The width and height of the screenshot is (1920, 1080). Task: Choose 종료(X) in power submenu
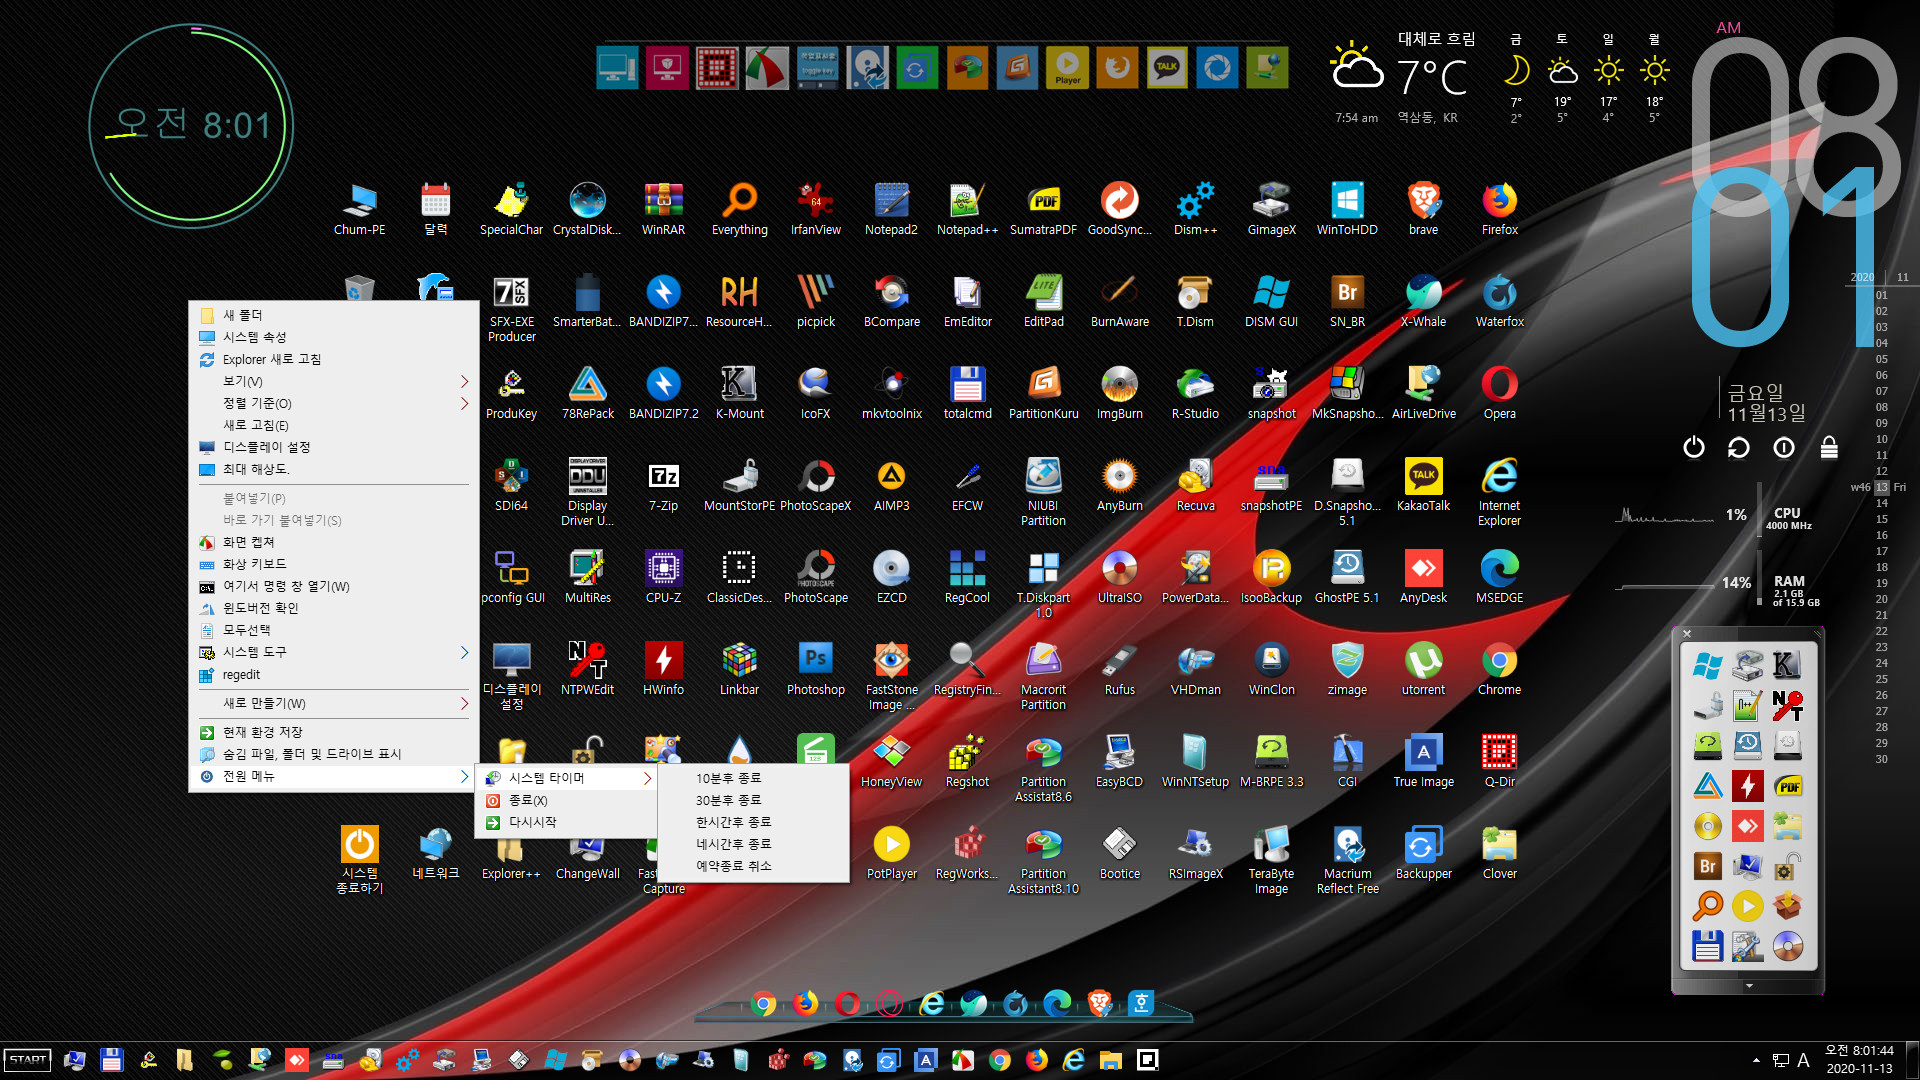[x=567, y=800]
